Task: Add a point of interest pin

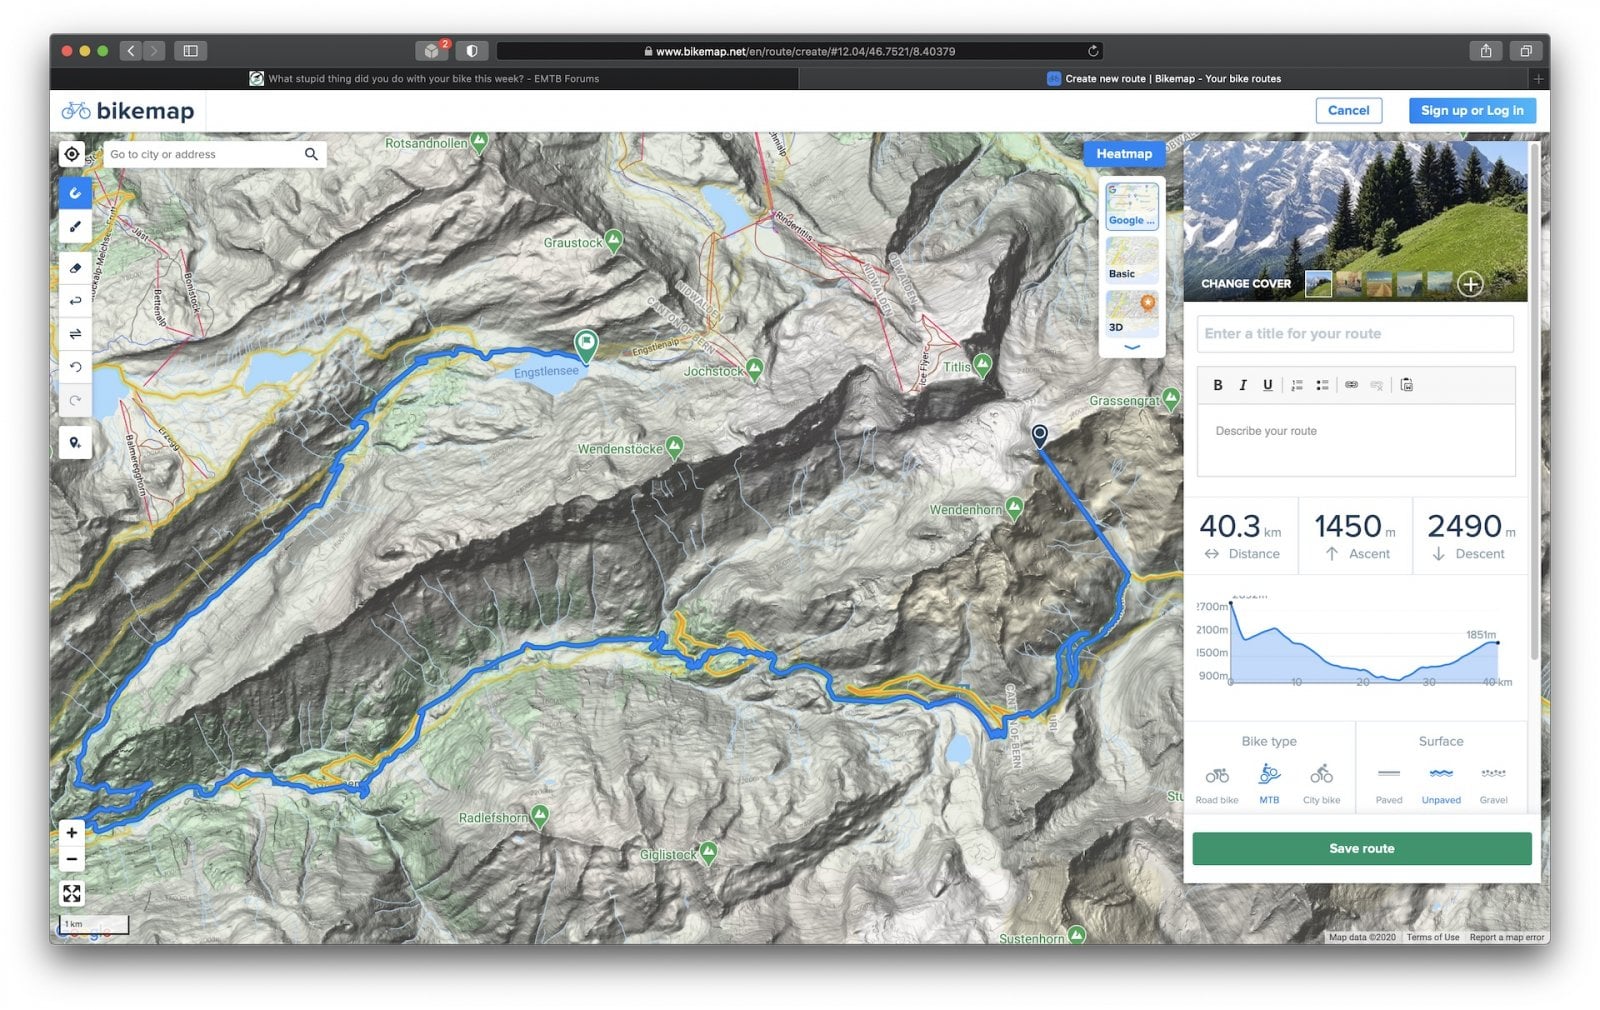Action: click(75, 443)
